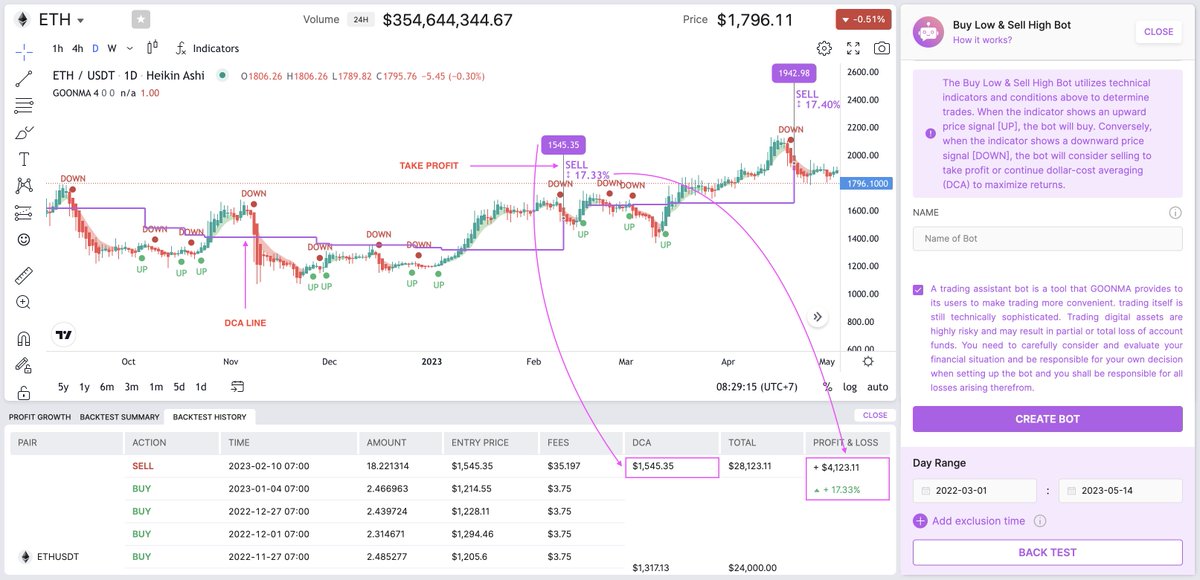Open the go-to-date calendar icon
Image resolution: width=1200 pixels, height=580 pixels.
[238, 386]
